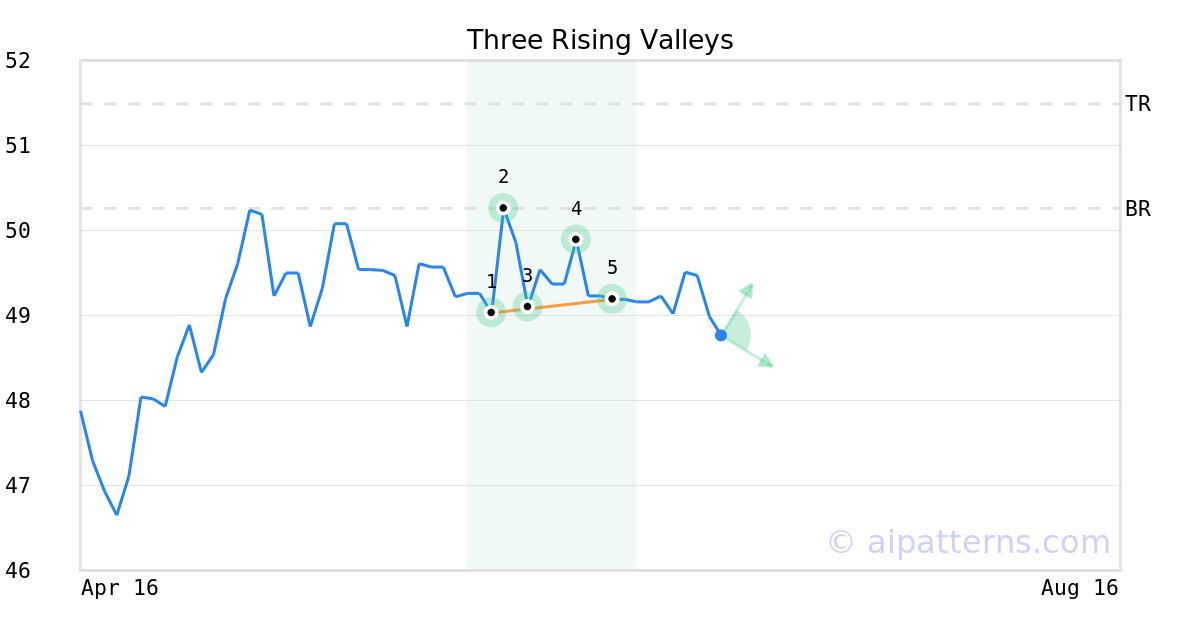Viewport: 1200px width, 630px height.
Task: Open the aipatterns.com watermark link
Action: click(968, 542)
